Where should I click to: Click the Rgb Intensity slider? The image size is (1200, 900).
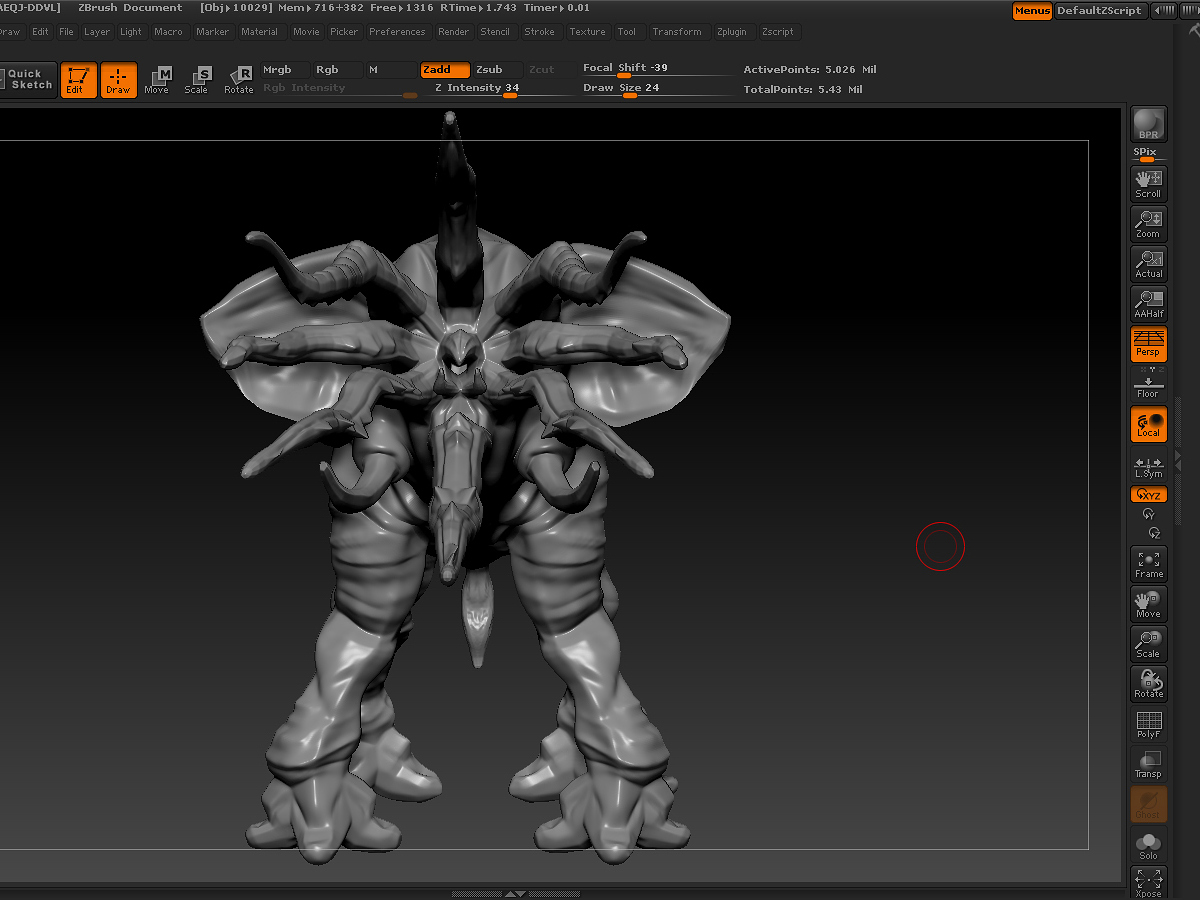[x=340, y=88]
